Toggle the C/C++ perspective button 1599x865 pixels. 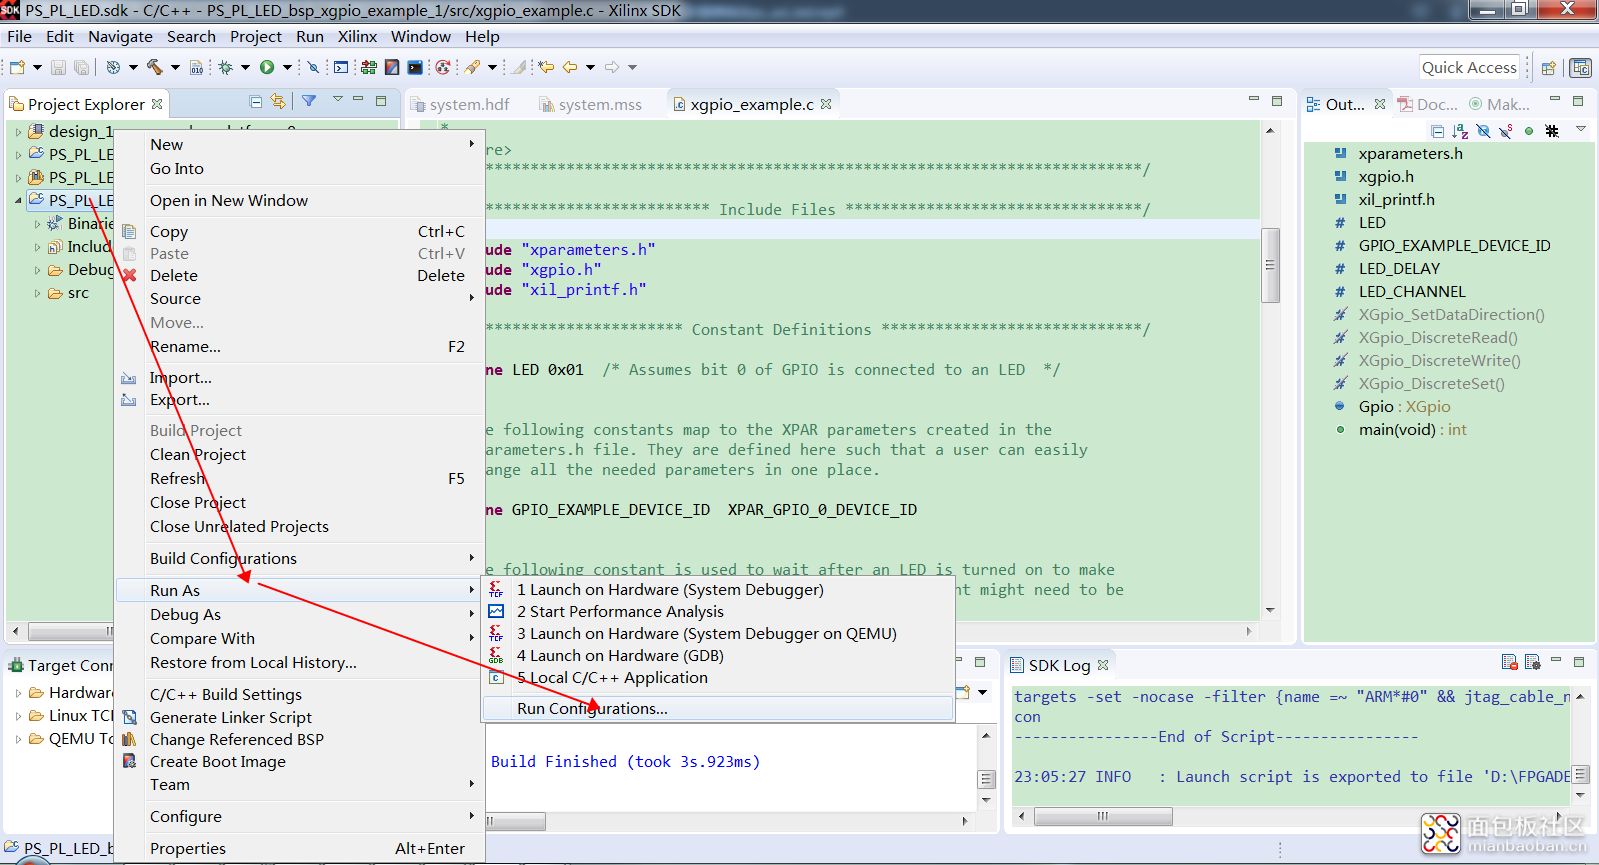(x=1581, y=68)
